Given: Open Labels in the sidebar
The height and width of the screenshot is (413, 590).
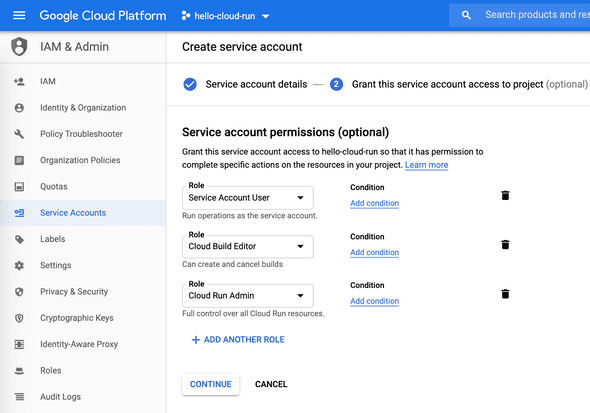Looking at the screenshot, I should [x=83, y=239].
